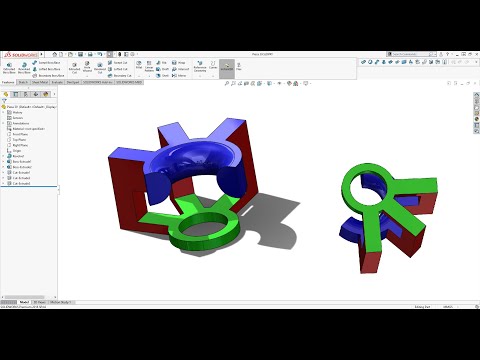
Task: Click the Search Commands field
Action: [x=411, y=54]
